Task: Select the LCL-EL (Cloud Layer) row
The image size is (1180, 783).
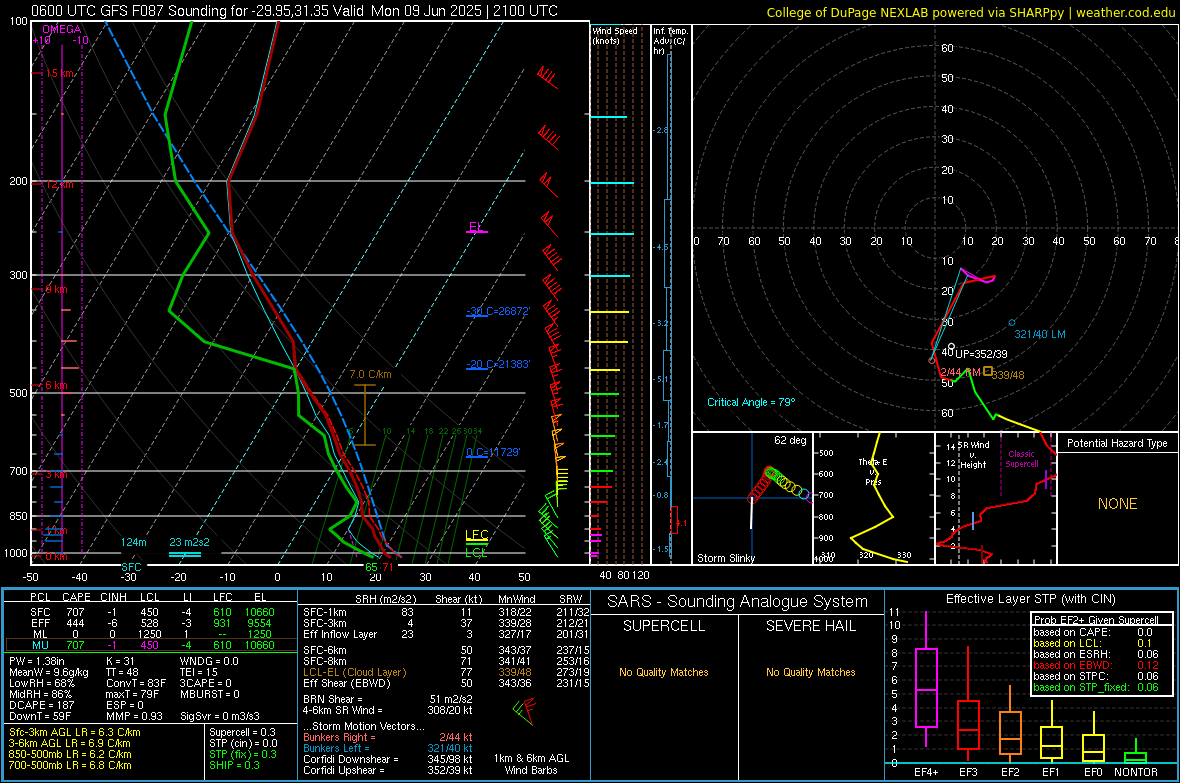Action: pos(446,672)
